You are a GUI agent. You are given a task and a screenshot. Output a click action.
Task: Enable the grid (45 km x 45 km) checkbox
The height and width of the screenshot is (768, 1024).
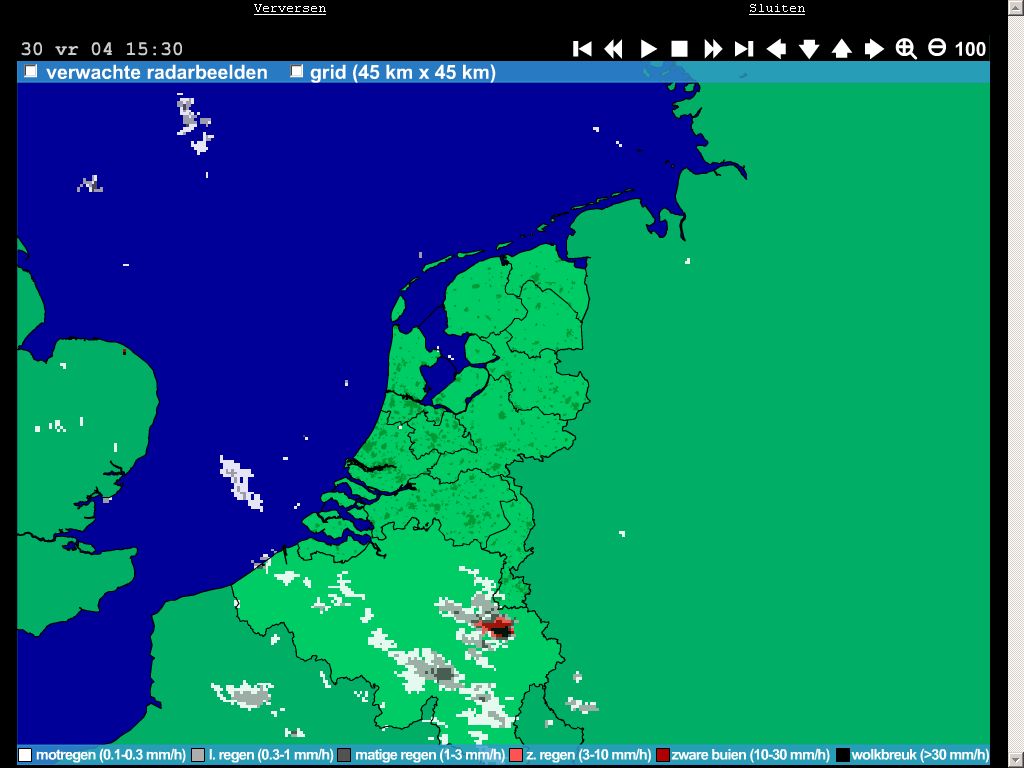click(x=296, y=71)
